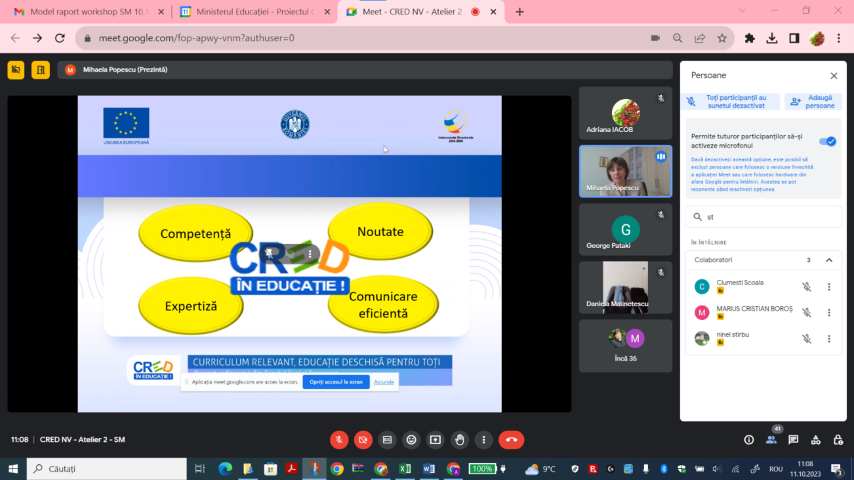Toggle the allow participants microphone switch
Image resolution: width=854 pixels, height=480 pixels.
tap(827, 141)
